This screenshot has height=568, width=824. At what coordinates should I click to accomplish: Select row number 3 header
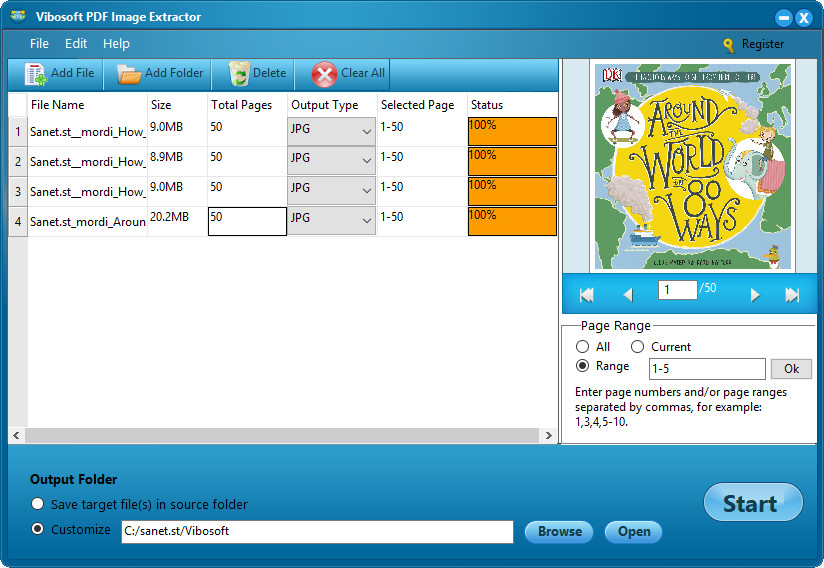point(18,191)
